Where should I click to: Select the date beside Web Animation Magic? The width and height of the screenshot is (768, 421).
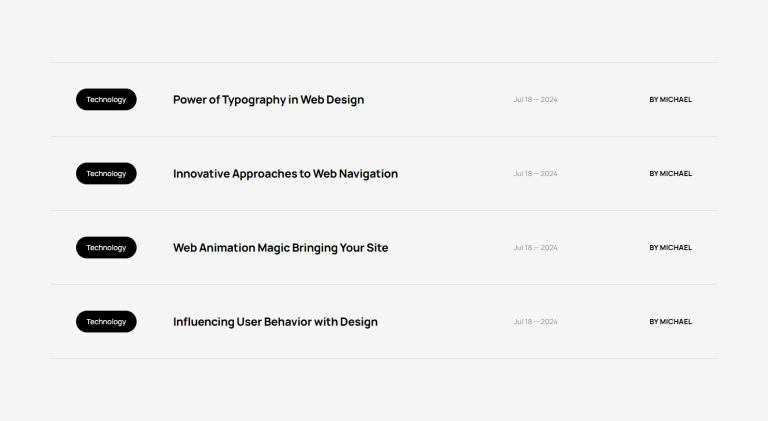click(x=535, y=248)
